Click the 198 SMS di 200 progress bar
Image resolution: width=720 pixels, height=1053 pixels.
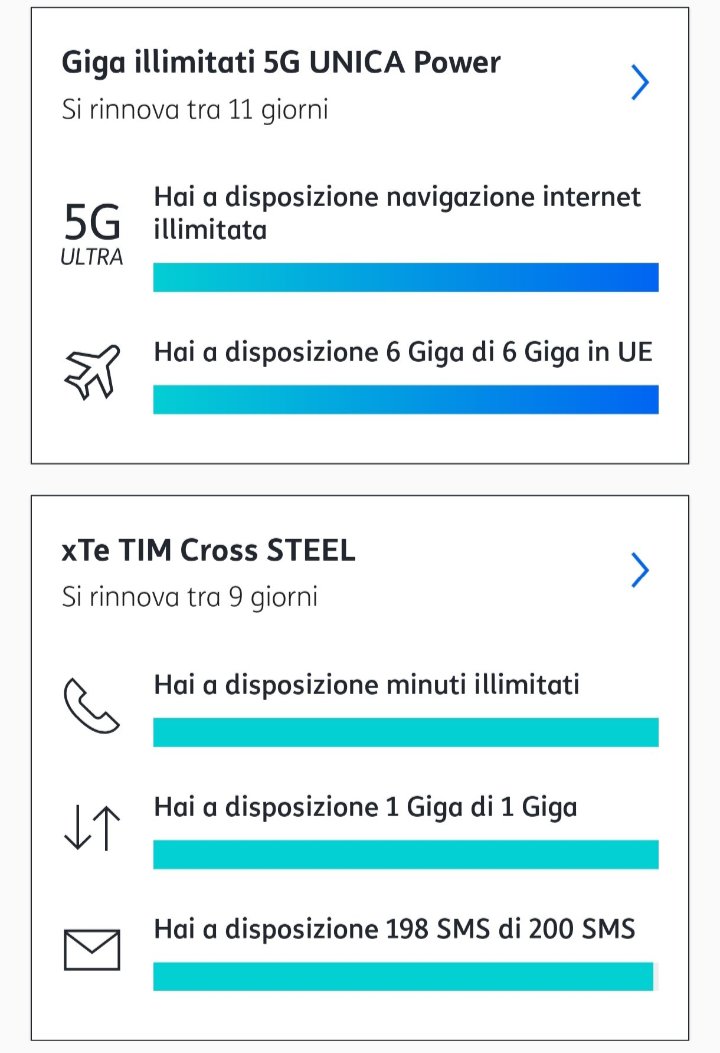(405, 976)
